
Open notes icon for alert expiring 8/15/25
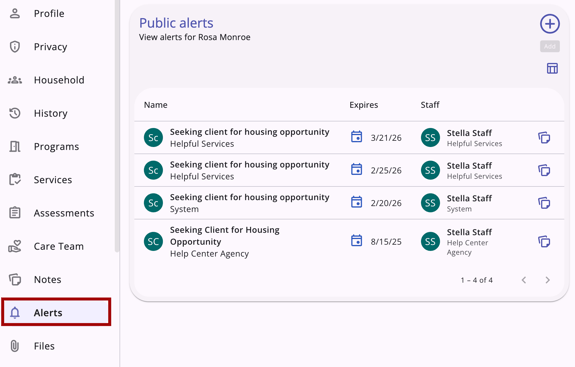544,242
